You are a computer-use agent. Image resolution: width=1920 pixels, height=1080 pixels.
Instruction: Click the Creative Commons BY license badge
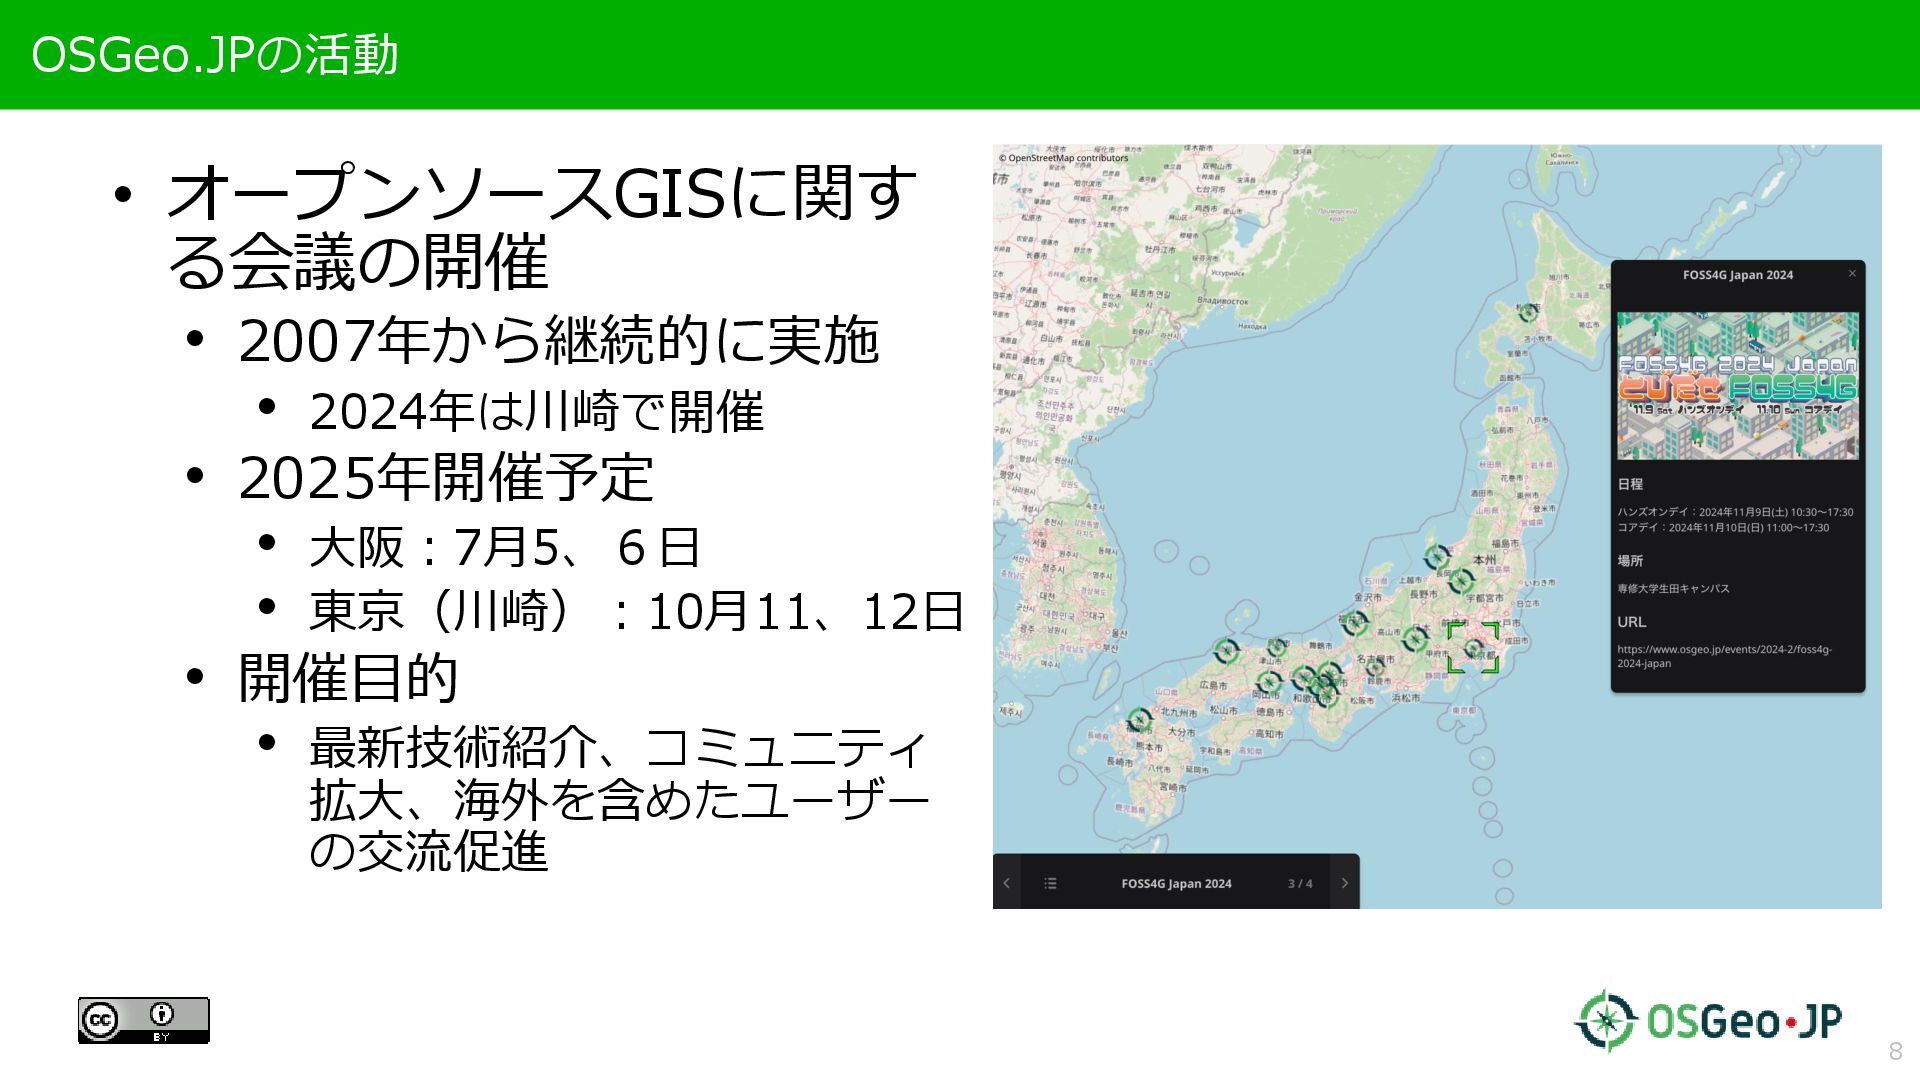[x=144, y=1020]
